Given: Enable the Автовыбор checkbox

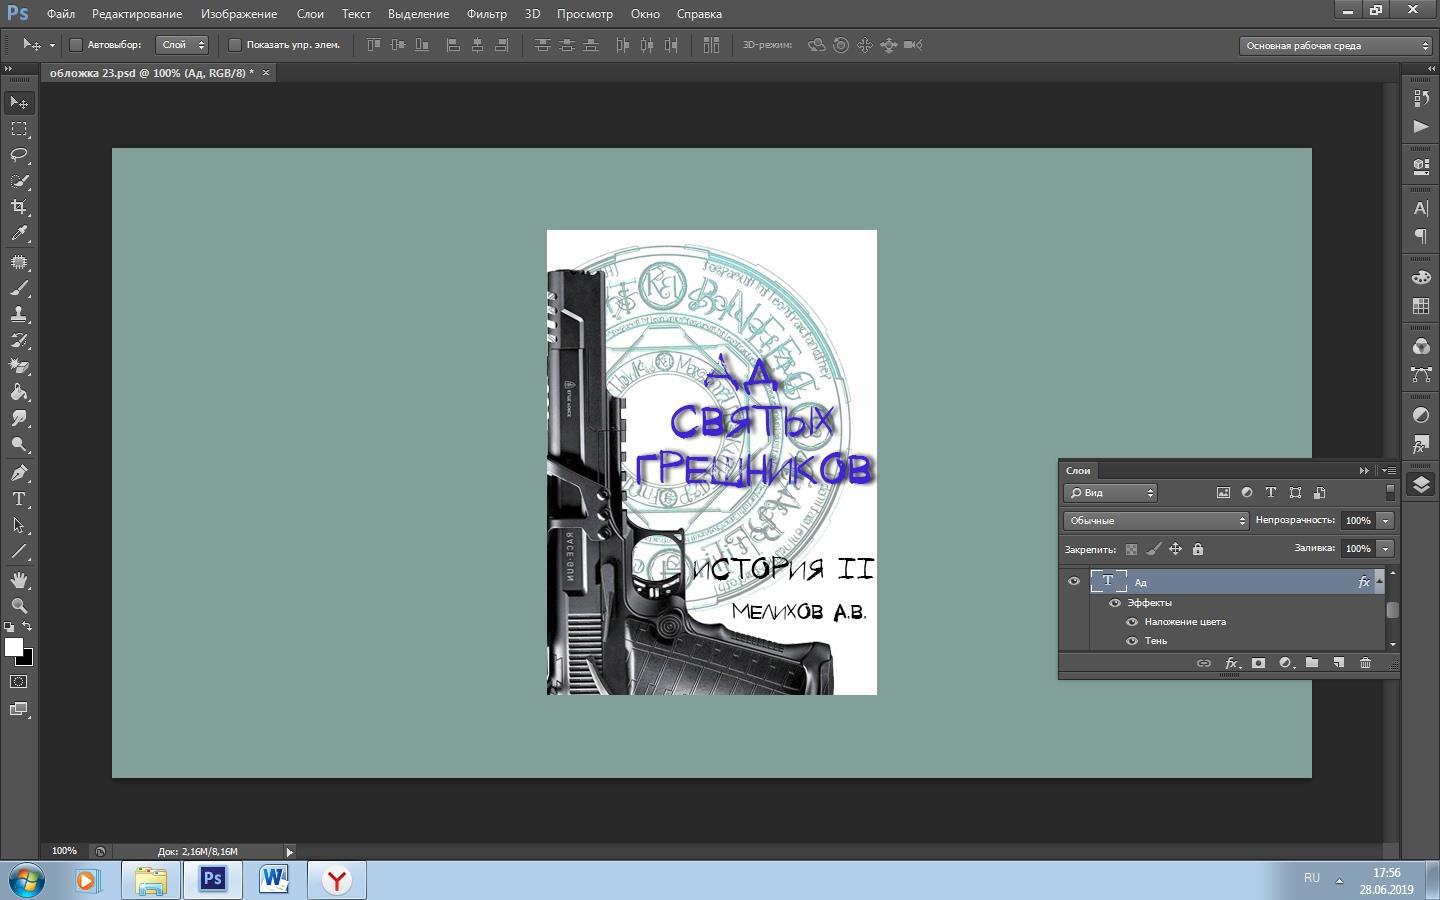Looking at the screenshot, I should pyautogui.click(x=76, y=45).
